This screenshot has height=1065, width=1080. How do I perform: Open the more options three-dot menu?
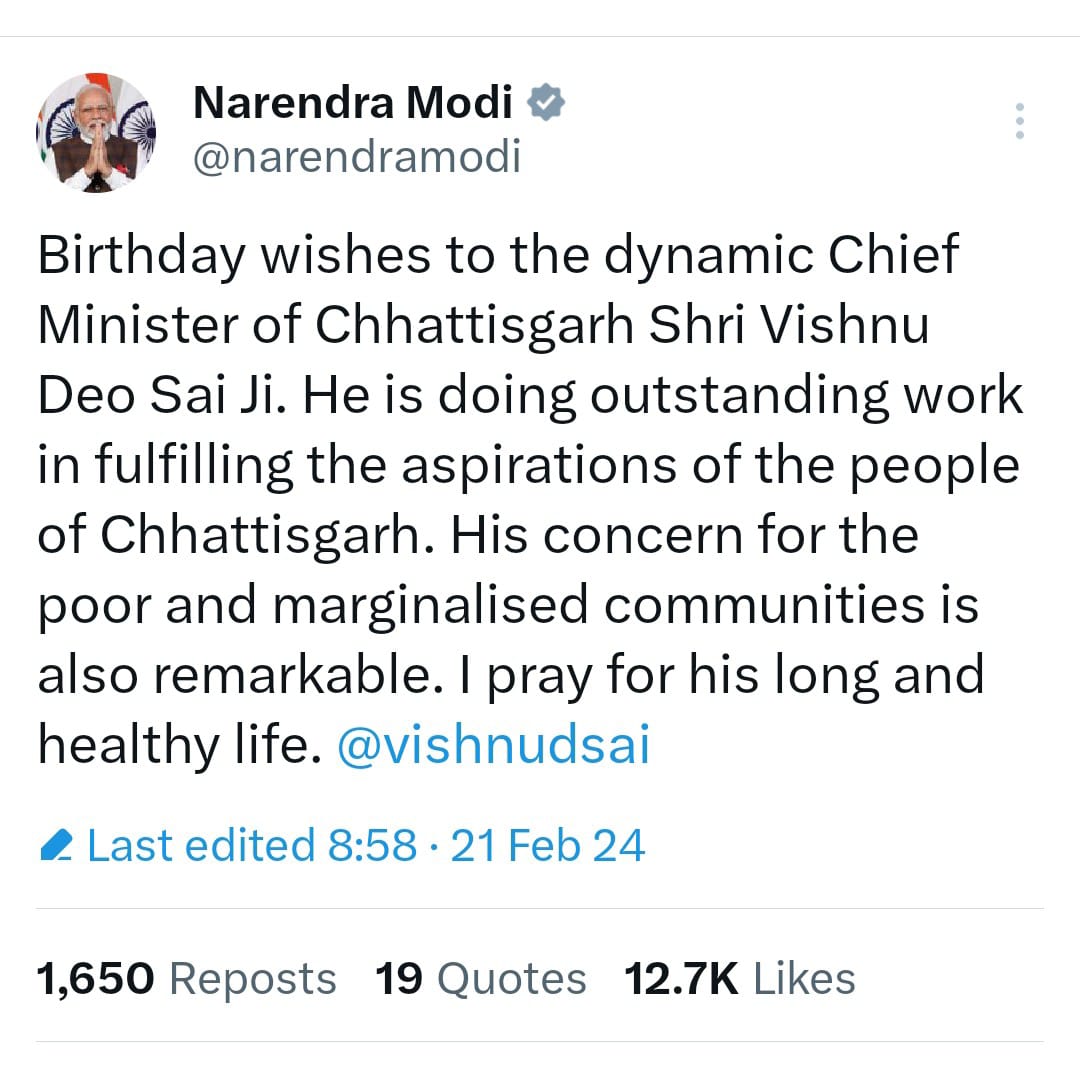pos(1020,122)
